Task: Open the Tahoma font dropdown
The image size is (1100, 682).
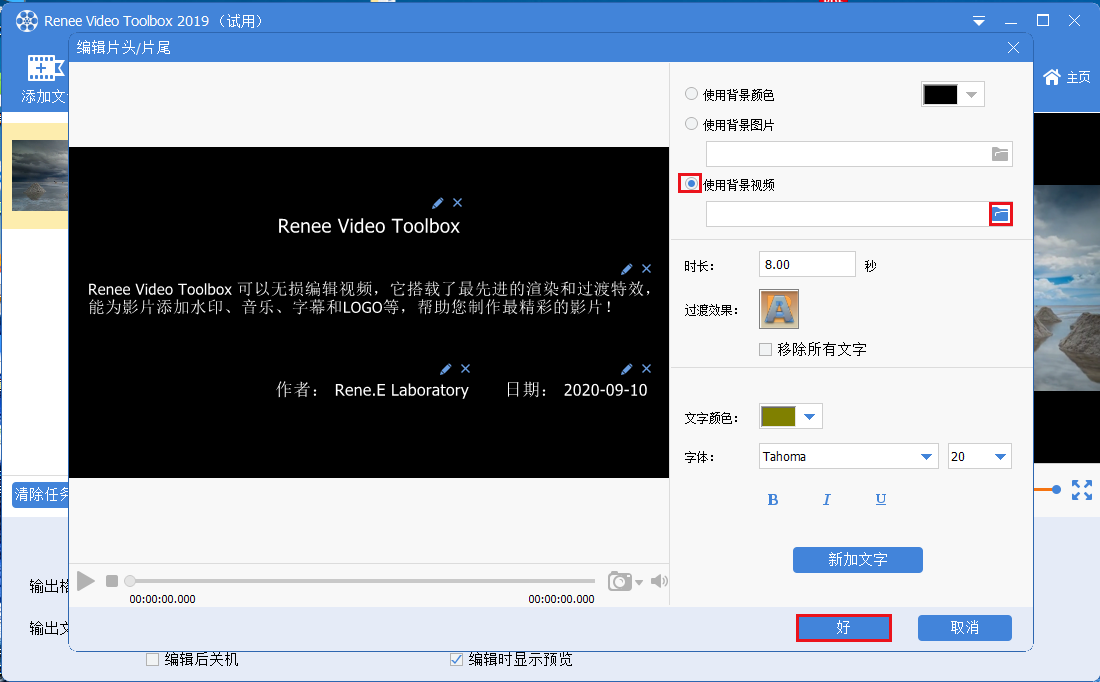Action: tap(926, 457)
